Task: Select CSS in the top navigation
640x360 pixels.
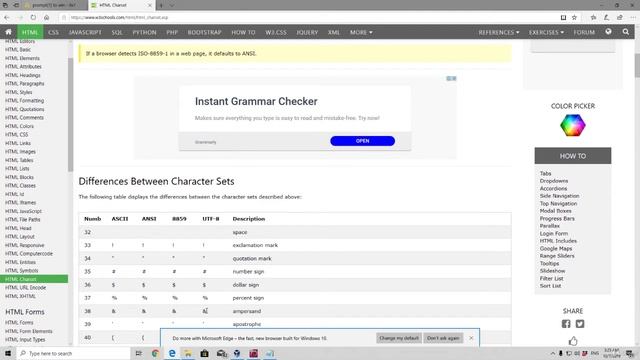Action: coord(53,32)
